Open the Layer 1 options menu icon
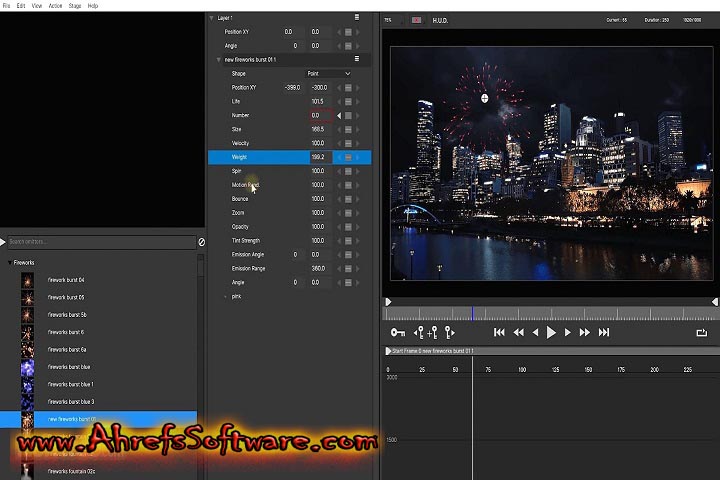Viewport: 720px width, 480px height. (x=357, y=17)
